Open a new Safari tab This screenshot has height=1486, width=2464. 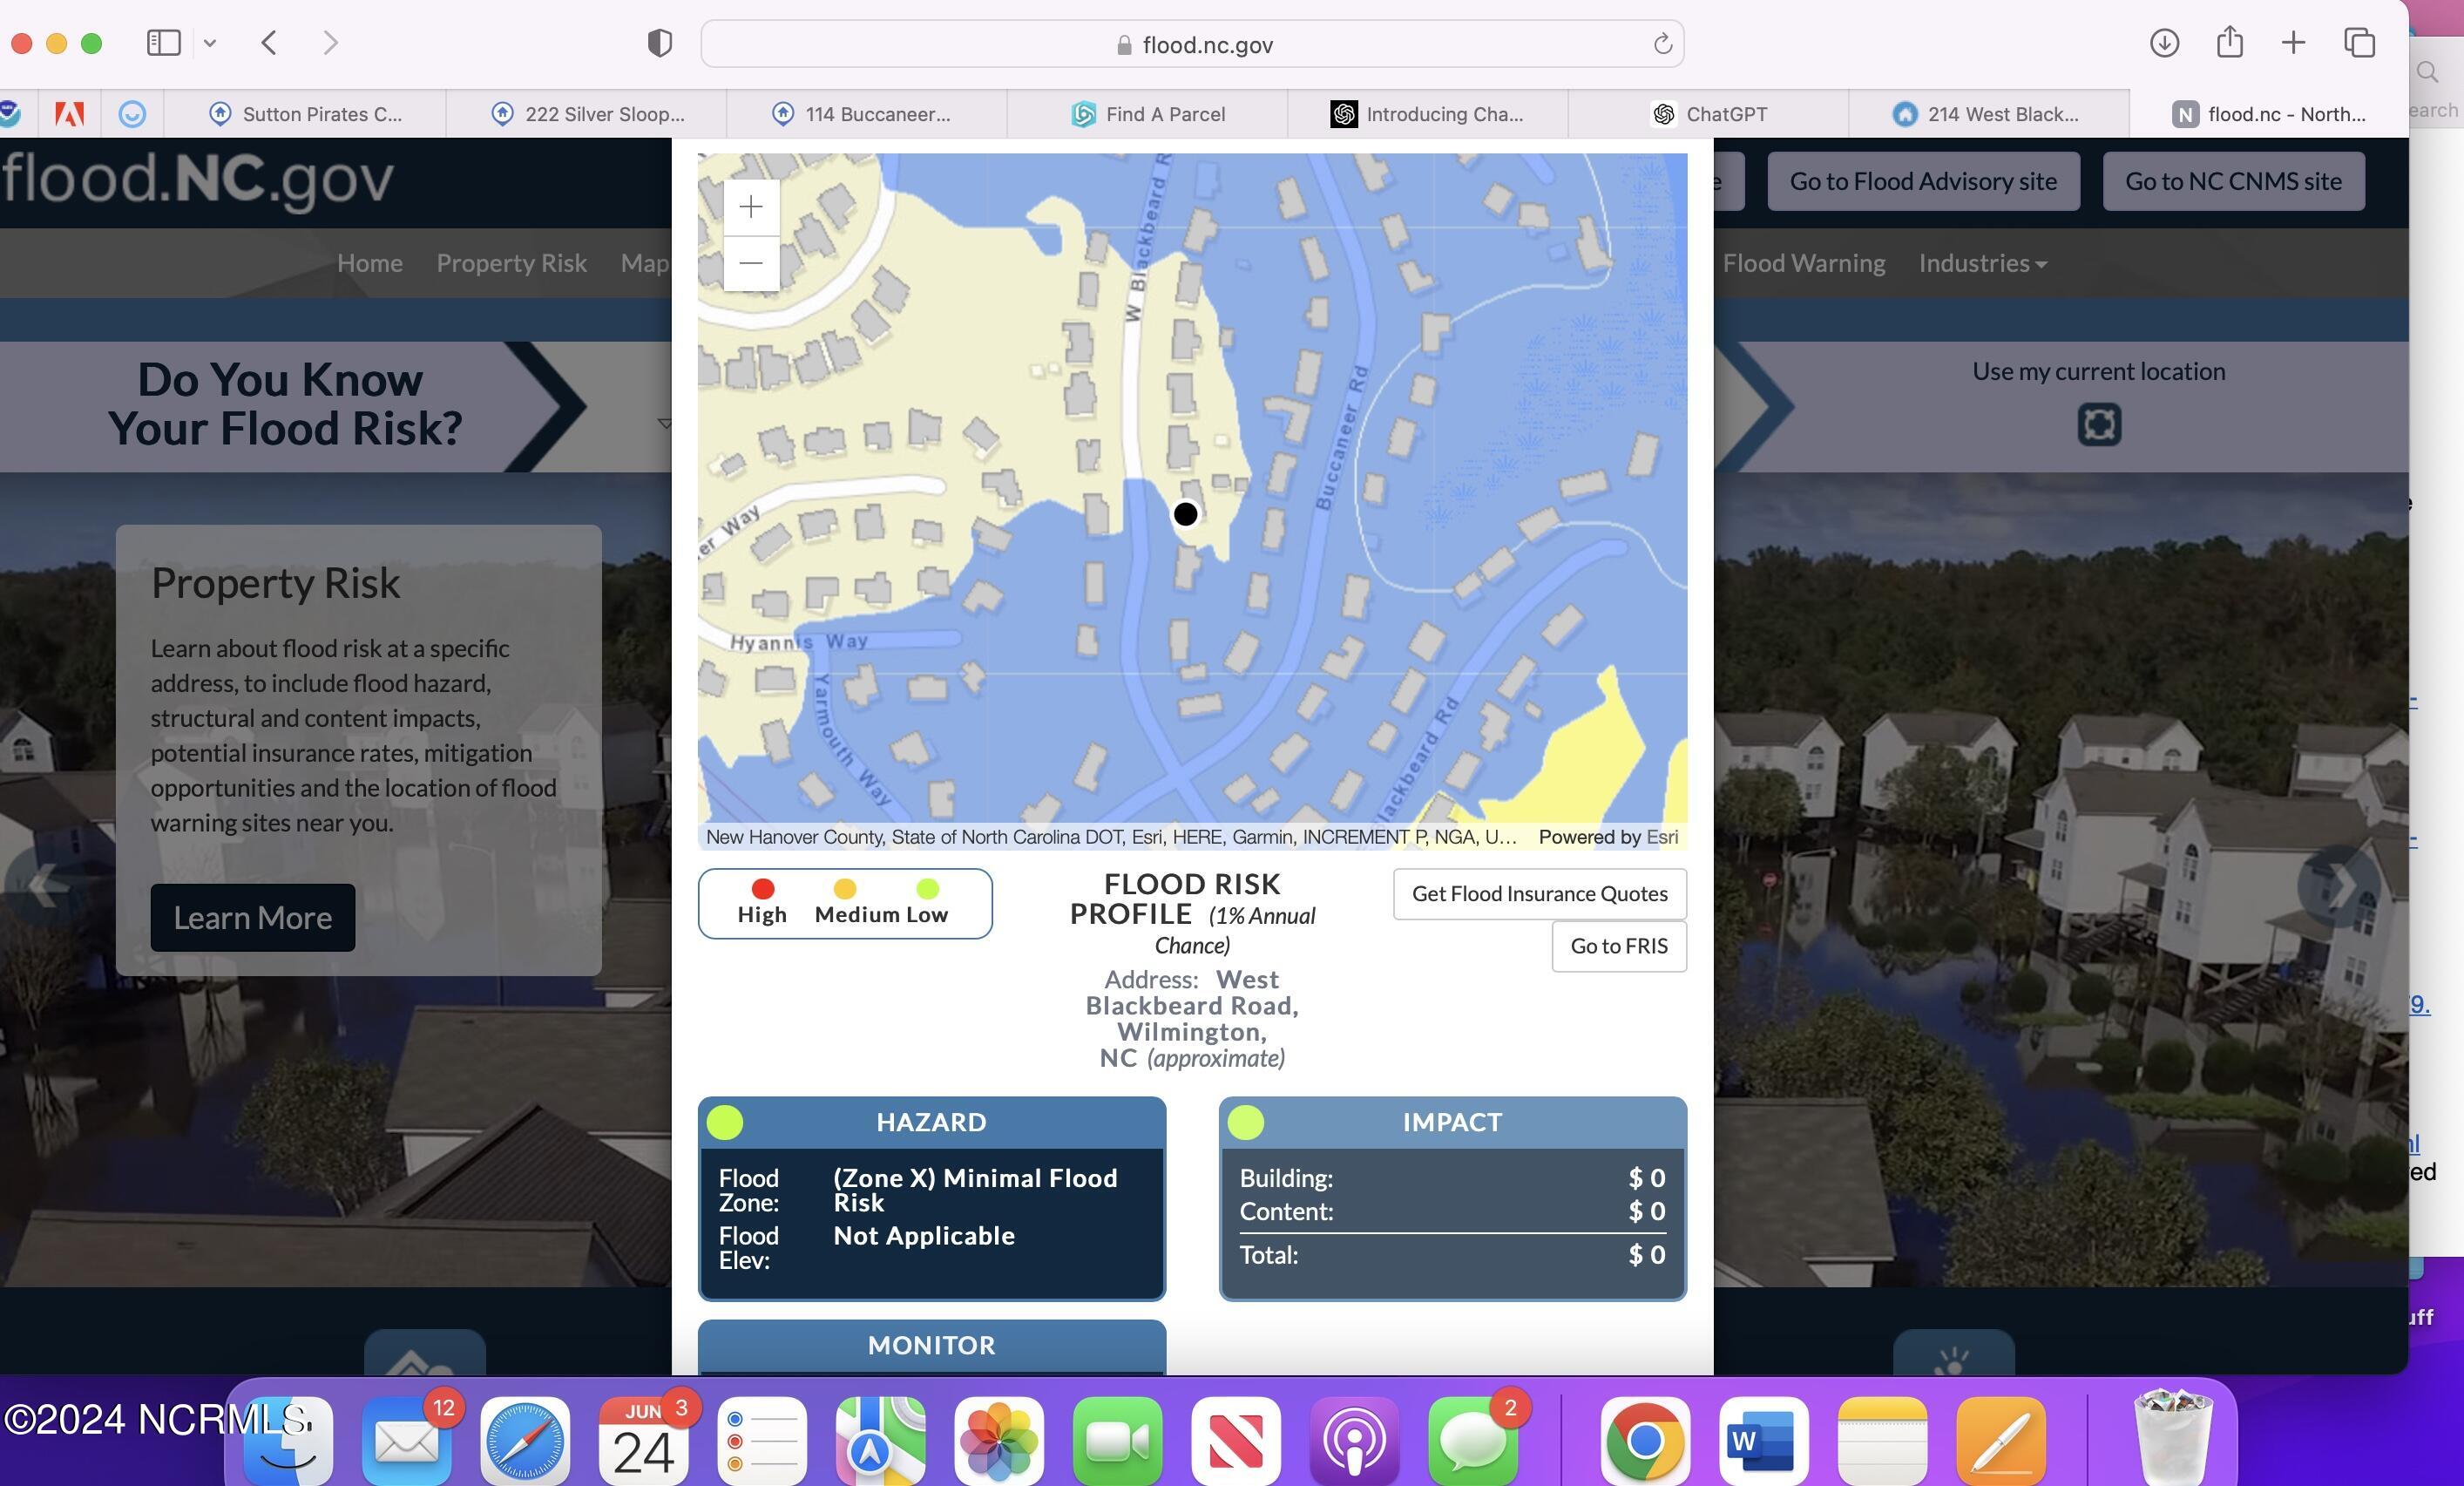pos(2293,43)
